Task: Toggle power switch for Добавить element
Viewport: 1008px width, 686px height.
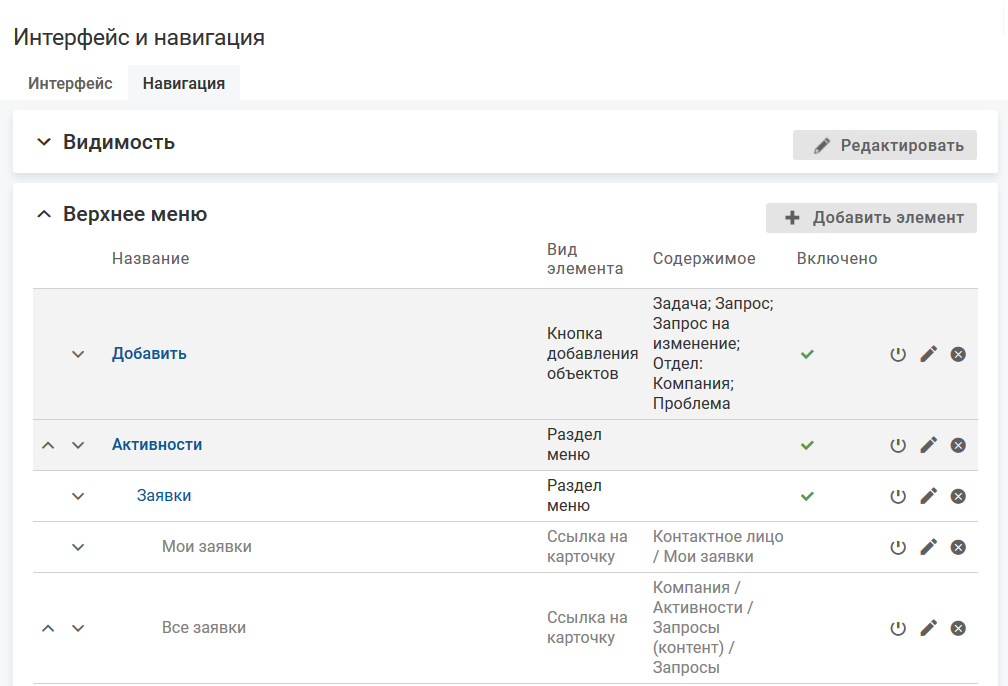Action: (898, 354)
